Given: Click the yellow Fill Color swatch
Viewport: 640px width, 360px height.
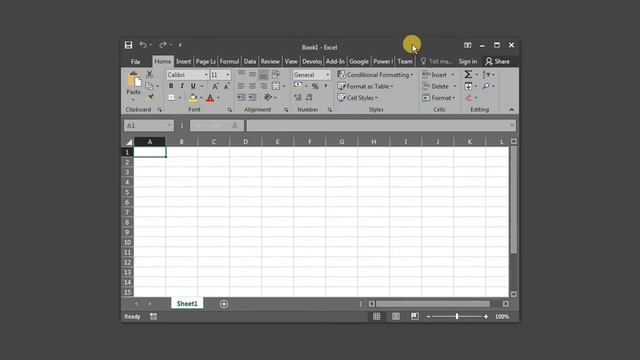Looking at the screenshot, I should coord(193,98).
